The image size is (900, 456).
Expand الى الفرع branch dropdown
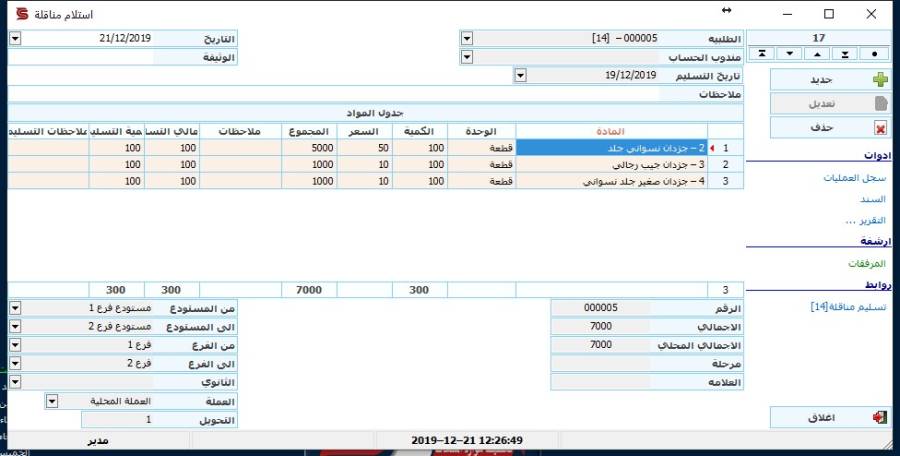15,364
